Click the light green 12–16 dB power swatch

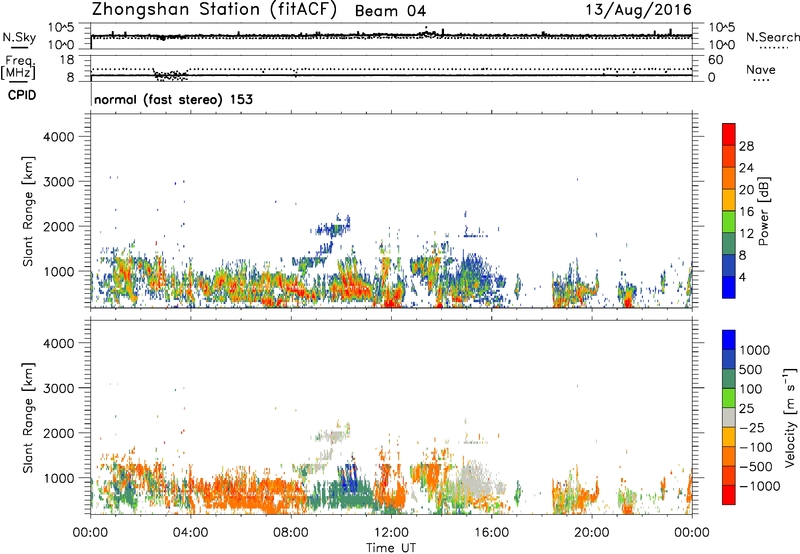coord(729,222)
